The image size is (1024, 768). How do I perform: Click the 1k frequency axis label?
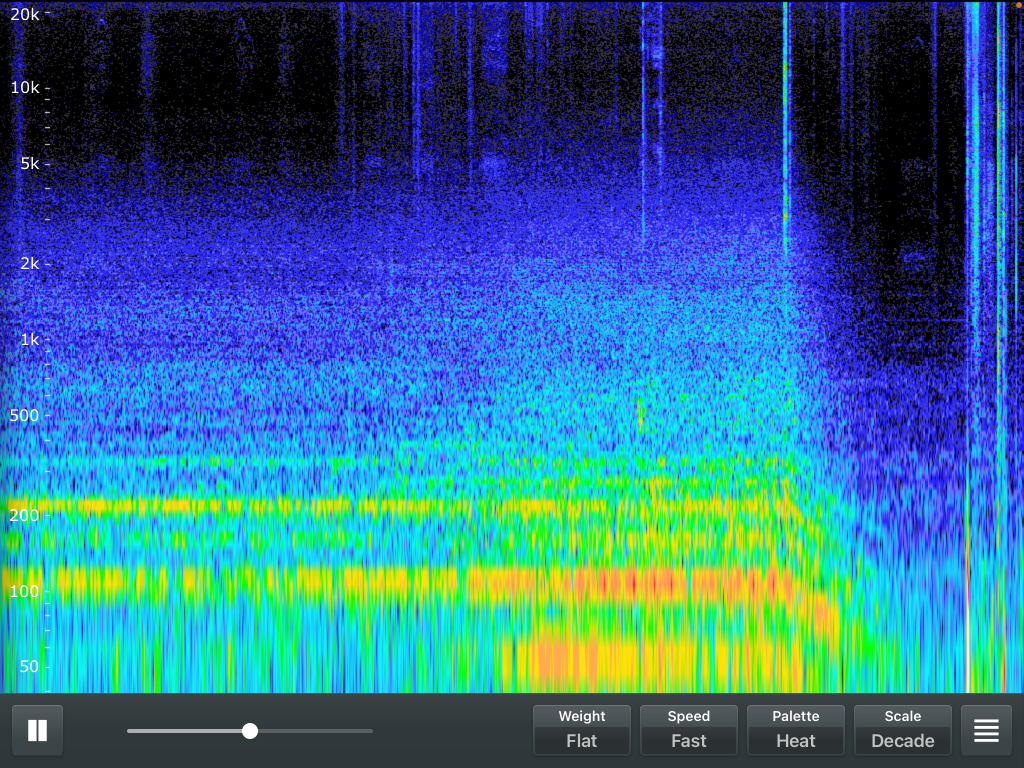[x=28, y=339]
